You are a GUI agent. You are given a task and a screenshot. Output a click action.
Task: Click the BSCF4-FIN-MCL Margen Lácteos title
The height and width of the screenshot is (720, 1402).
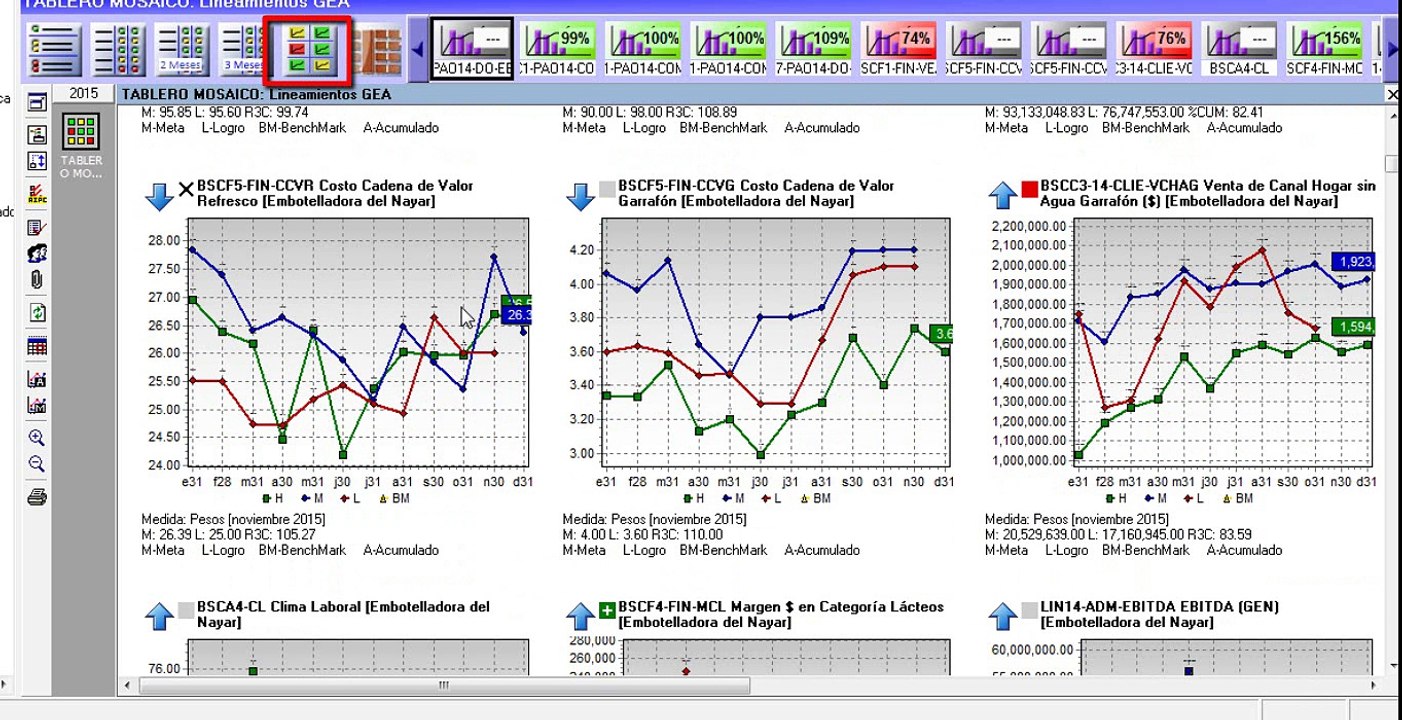[x=781, y=614]
